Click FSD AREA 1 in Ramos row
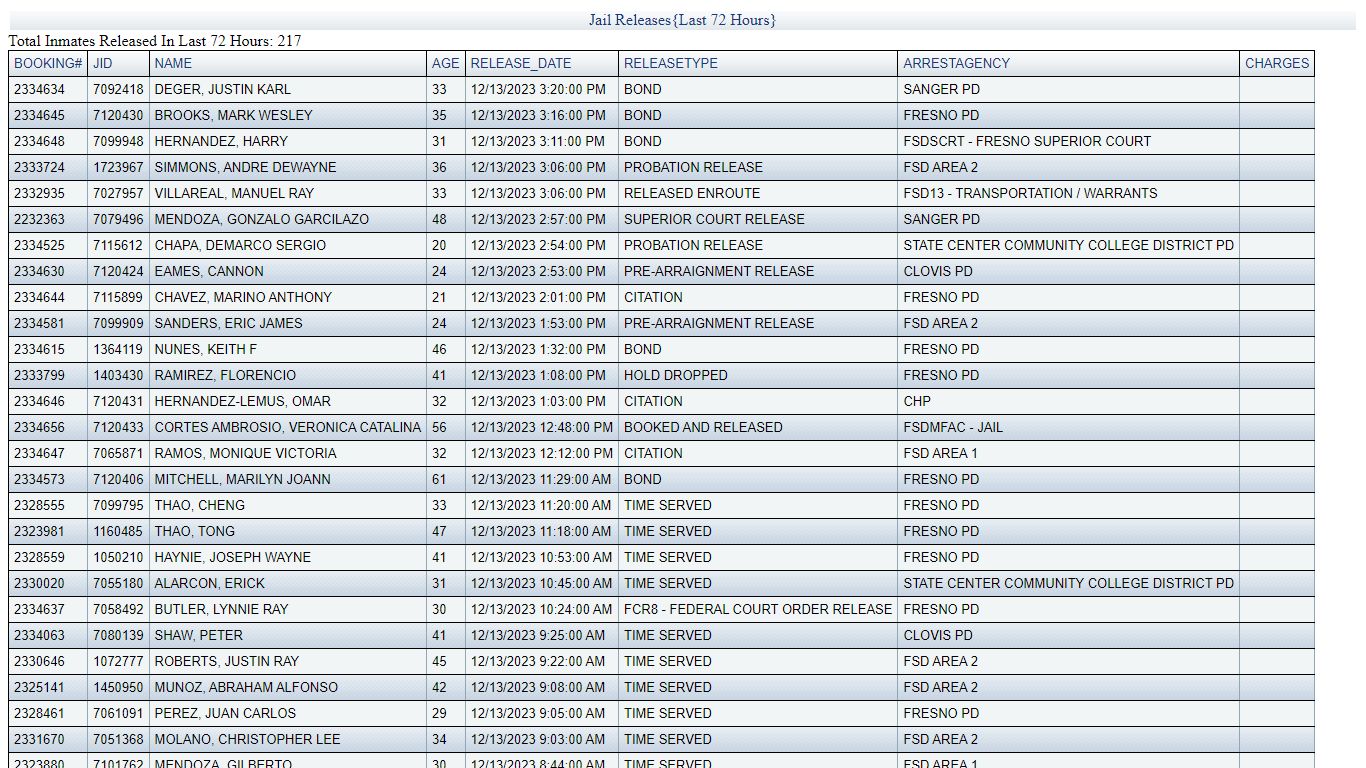This screenshot has height=768, width=1366. coord(941,453)
